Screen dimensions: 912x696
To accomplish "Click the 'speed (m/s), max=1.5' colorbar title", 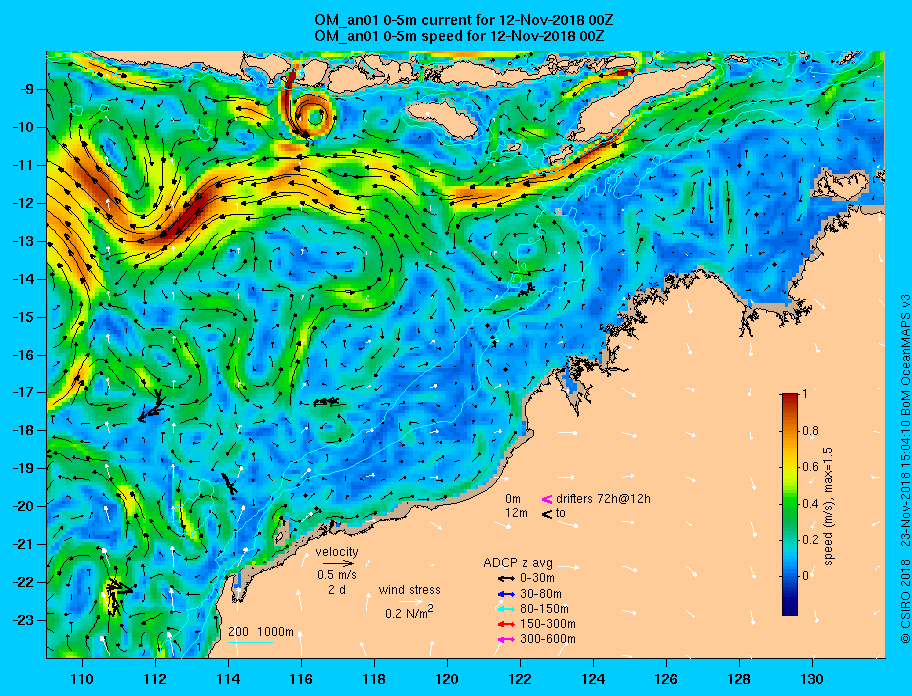I will [x=828, y=506].
